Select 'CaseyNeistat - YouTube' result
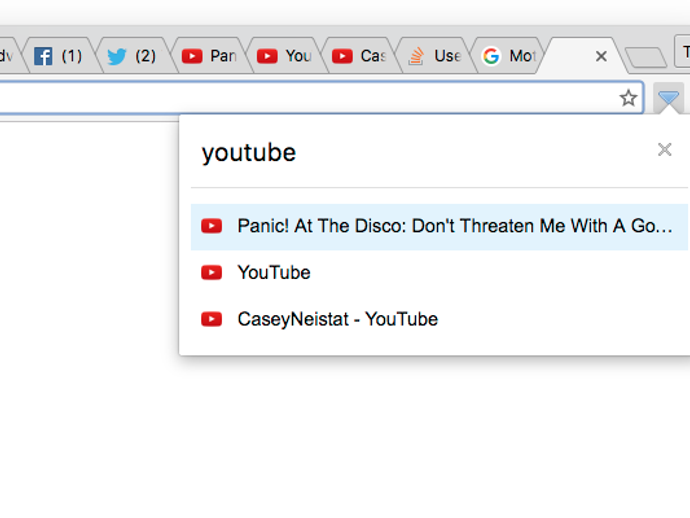The height and width of the screenshot is (518, 690). [439, 320]
